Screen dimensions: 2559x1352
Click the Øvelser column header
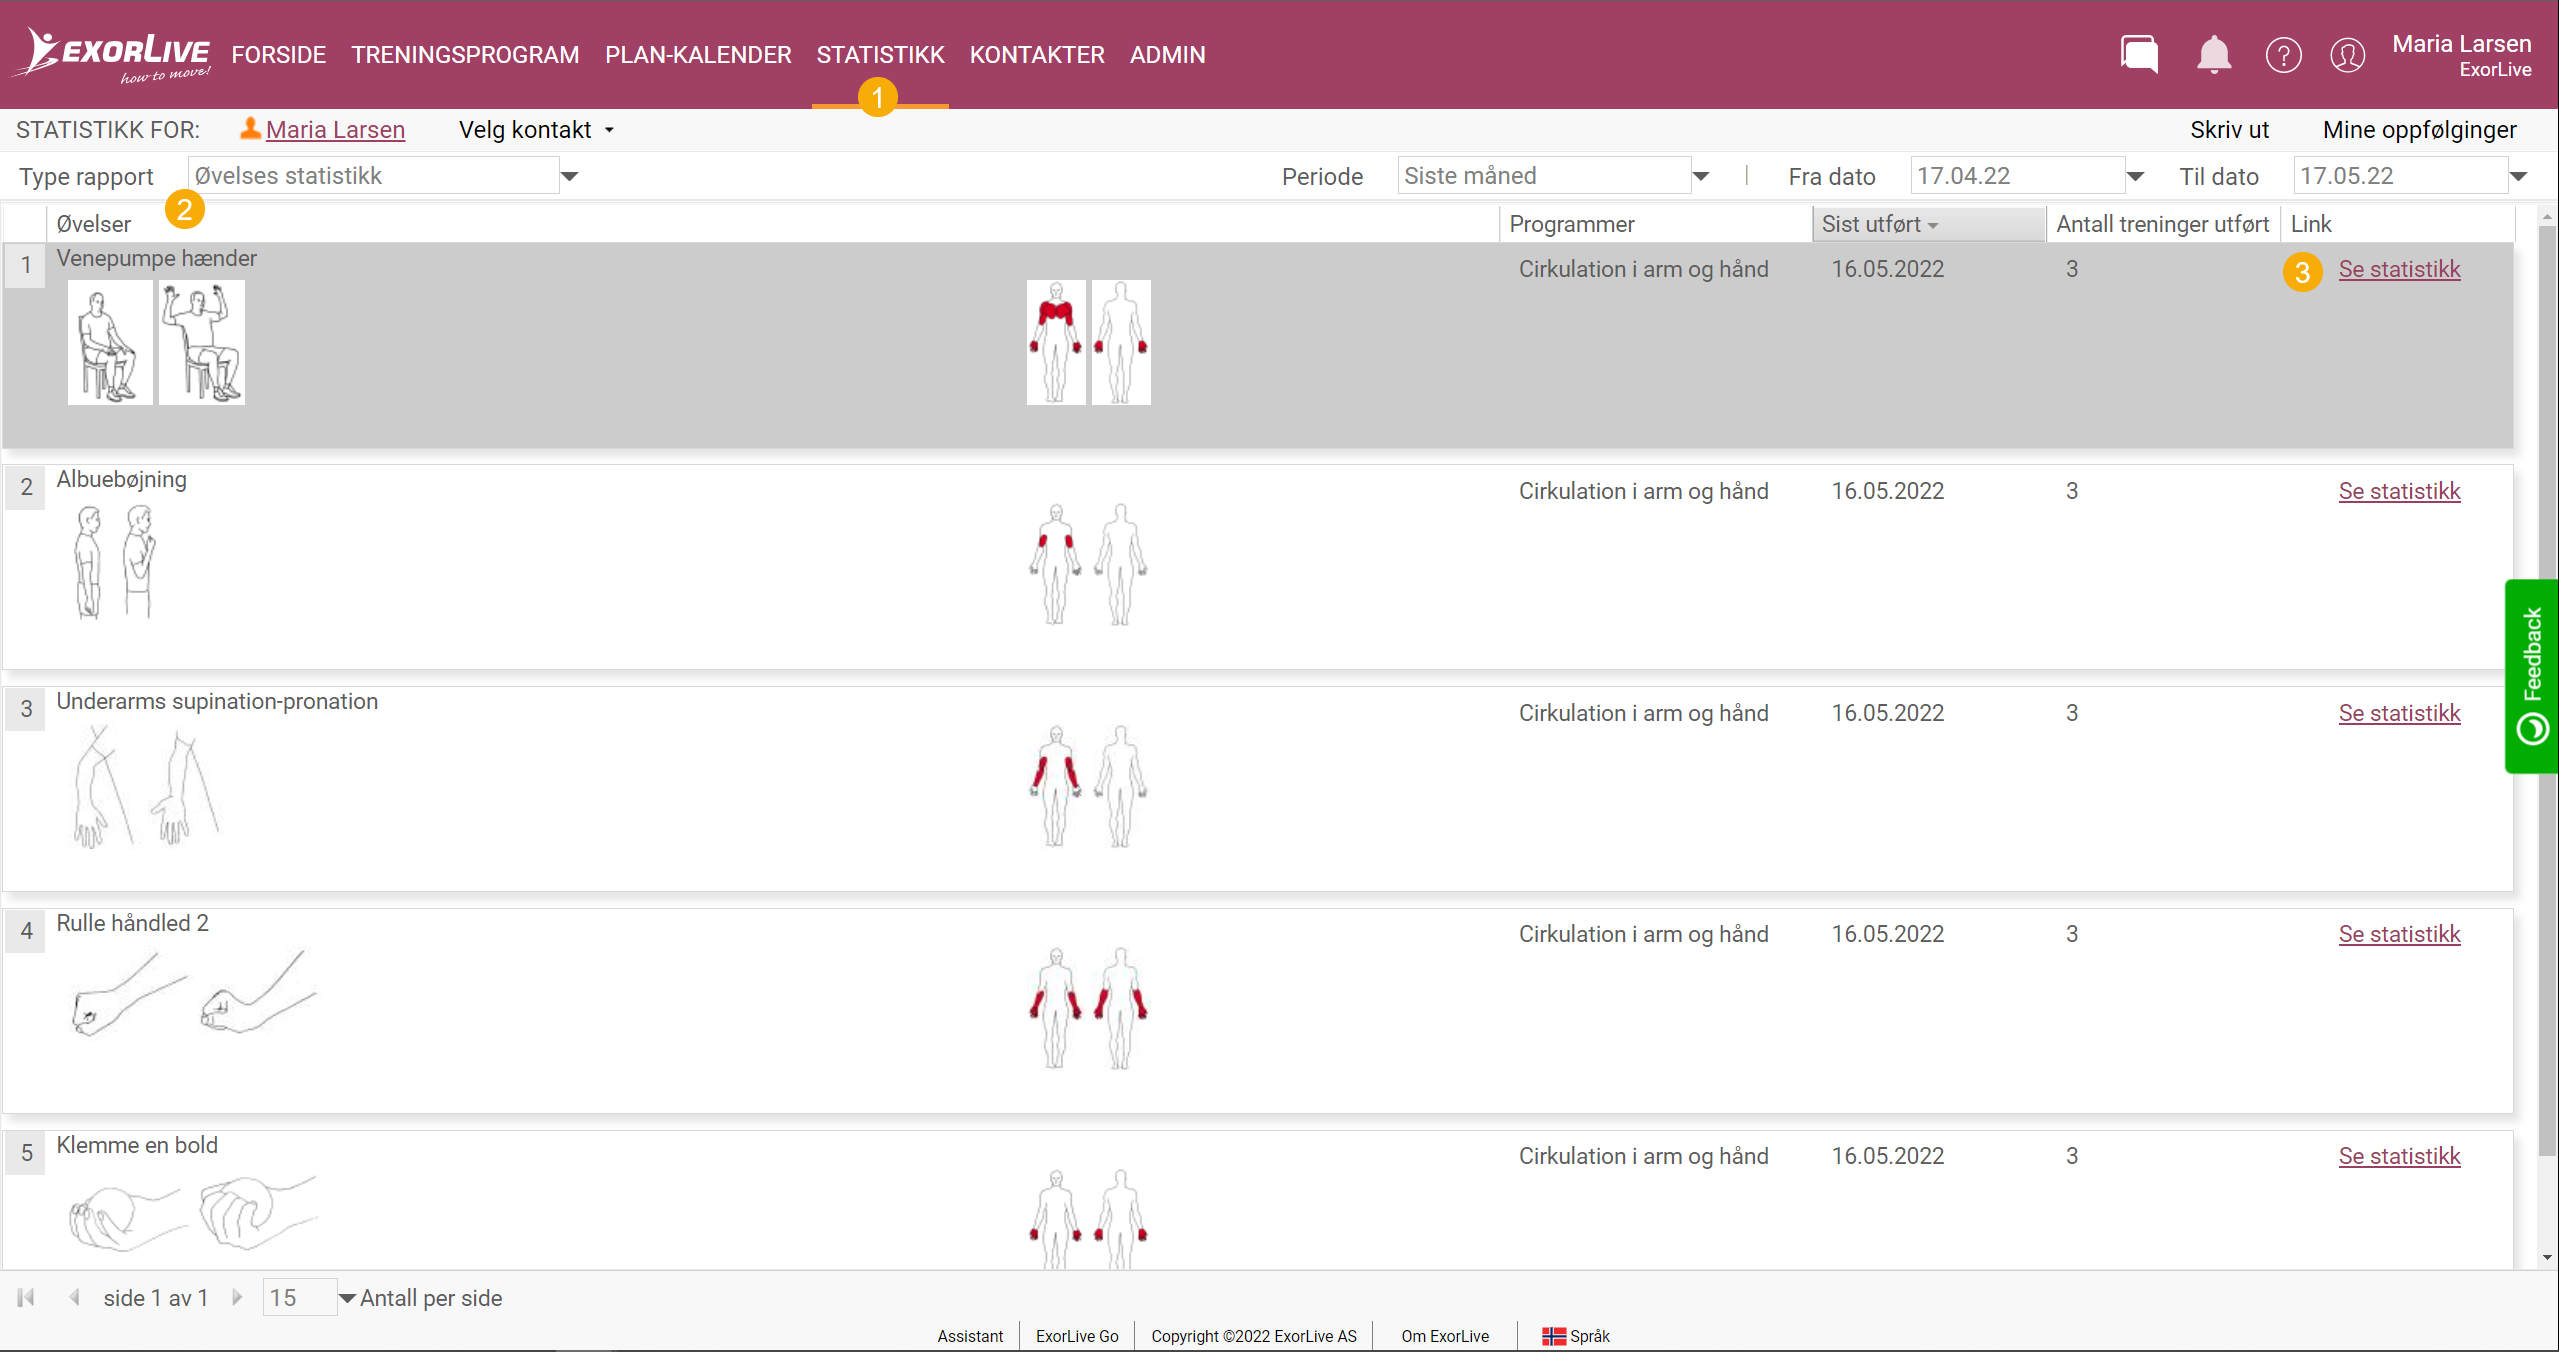(772, 224)
